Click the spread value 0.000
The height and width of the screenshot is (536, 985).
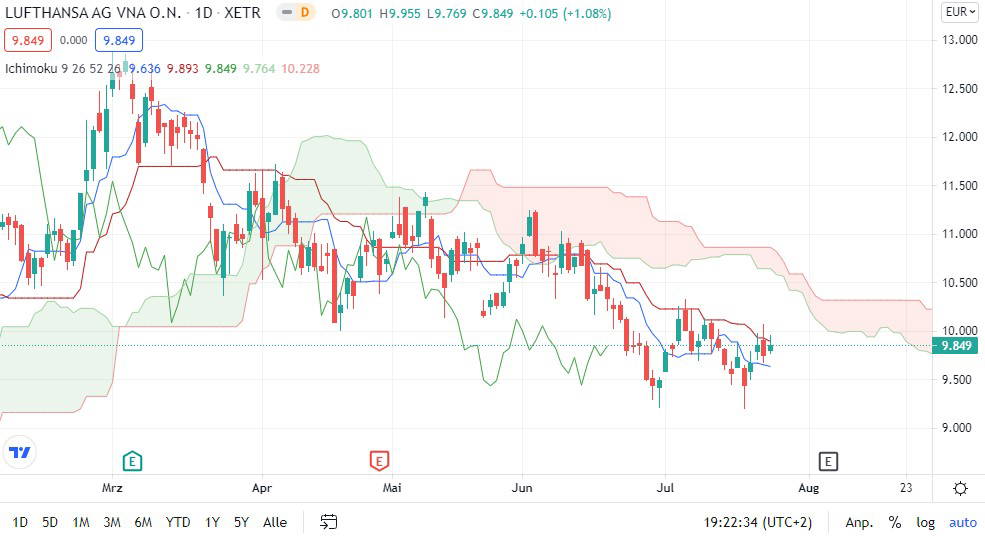73,40
